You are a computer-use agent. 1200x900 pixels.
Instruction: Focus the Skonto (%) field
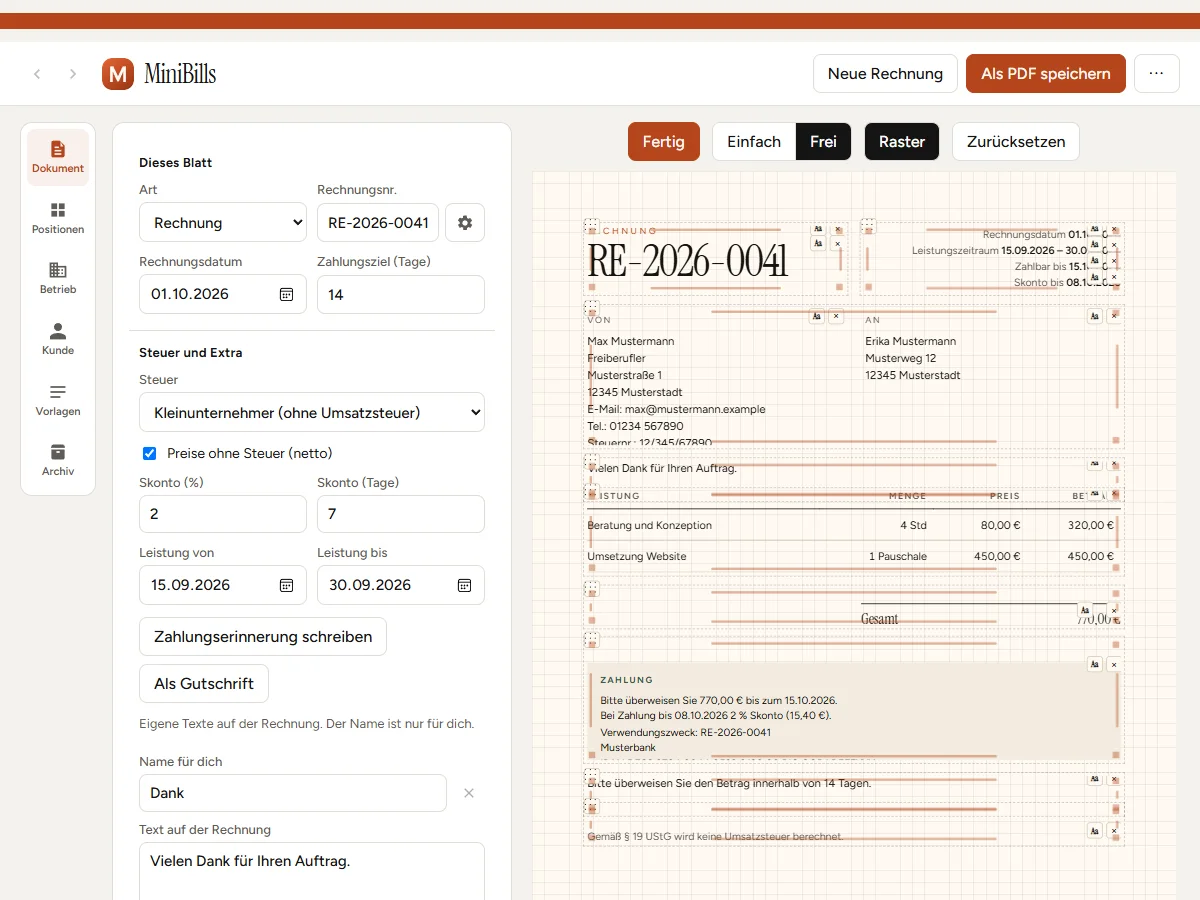[223, 514]
